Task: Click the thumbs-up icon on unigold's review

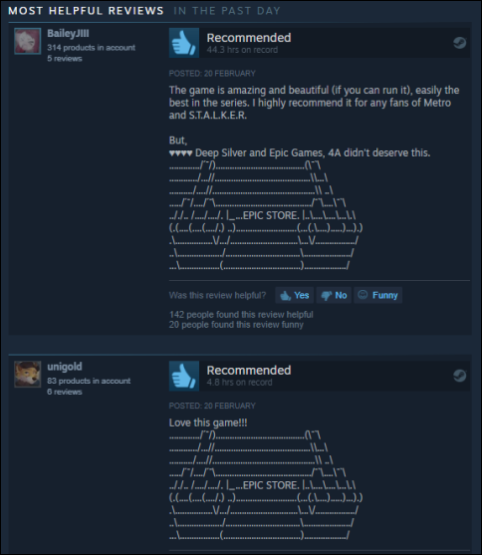Action: pyautogui.click(x=184, y=376)
